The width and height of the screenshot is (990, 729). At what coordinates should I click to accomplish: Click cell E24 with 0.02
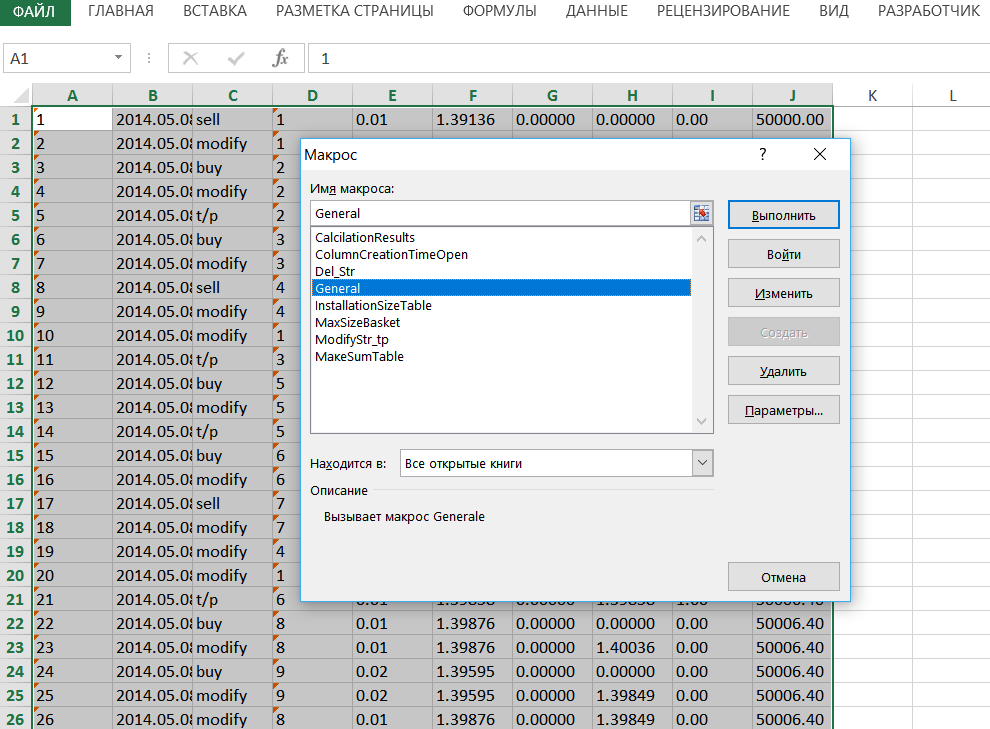(392, 671)
